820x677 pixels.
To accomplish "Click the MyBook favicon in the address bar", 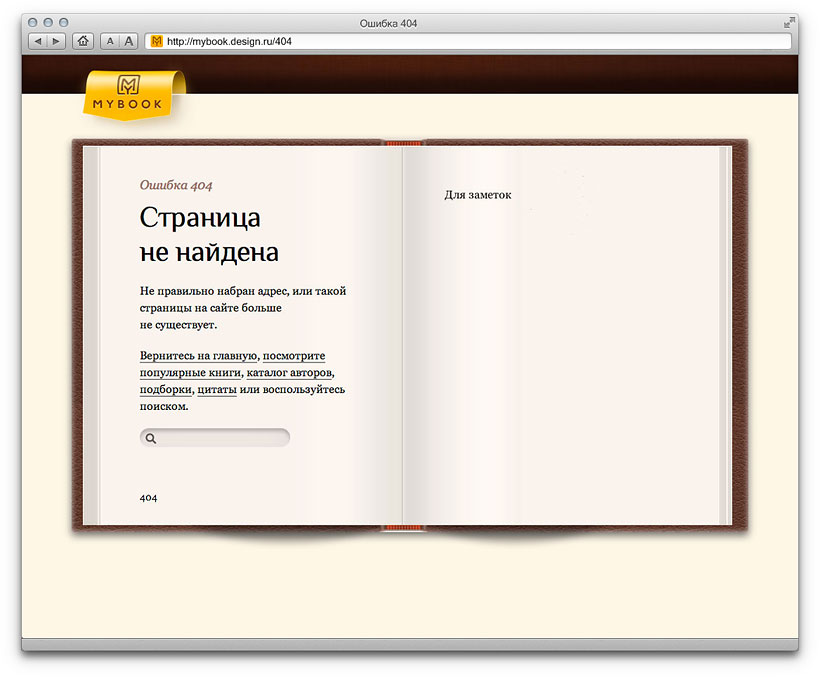I will tap(156, 41).
